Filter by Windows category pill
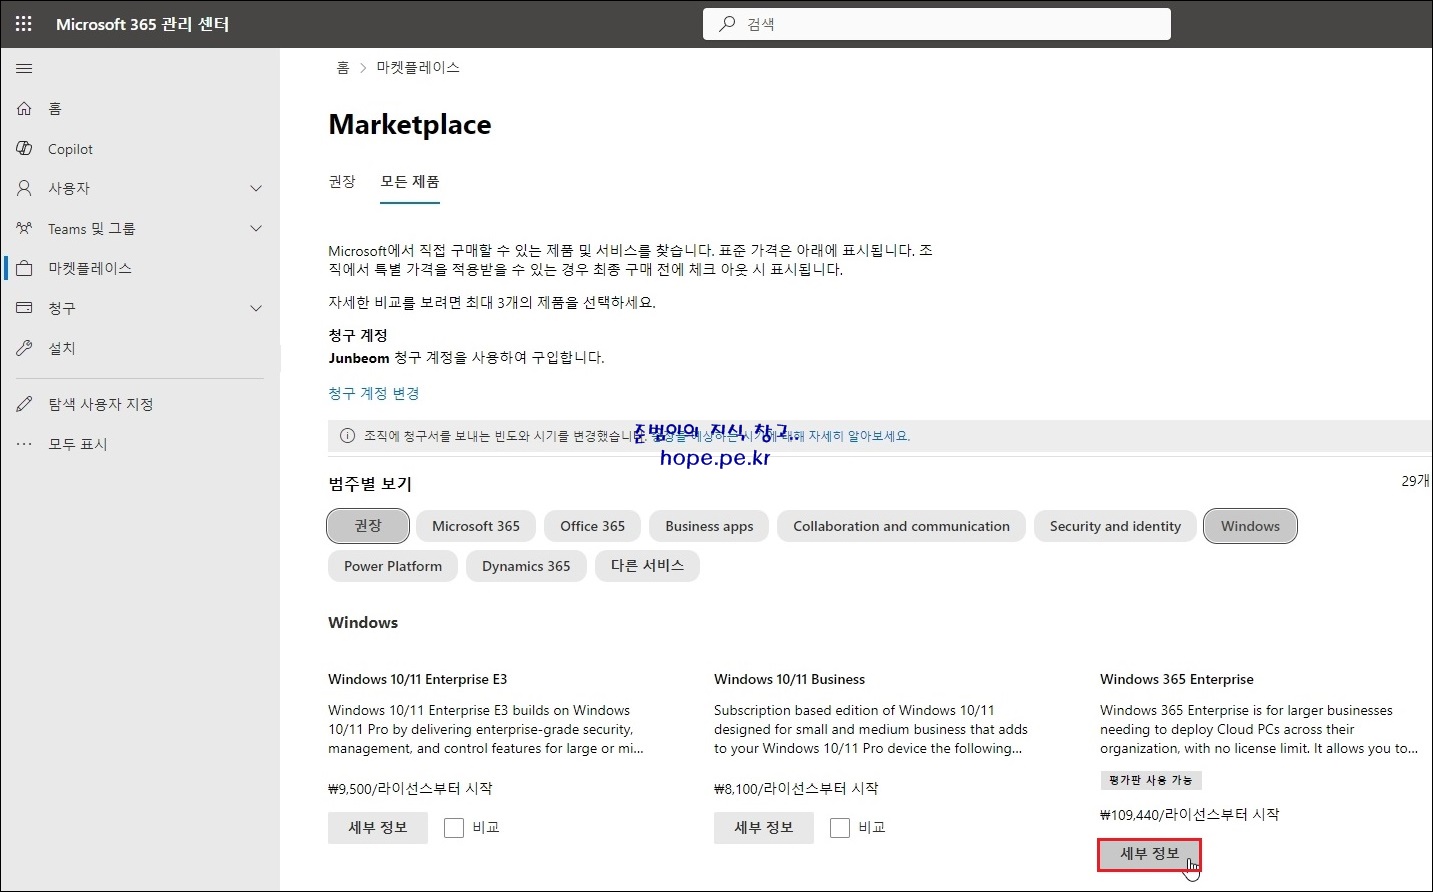The width and height of the screenshot is (1433, 892). 1250,526
